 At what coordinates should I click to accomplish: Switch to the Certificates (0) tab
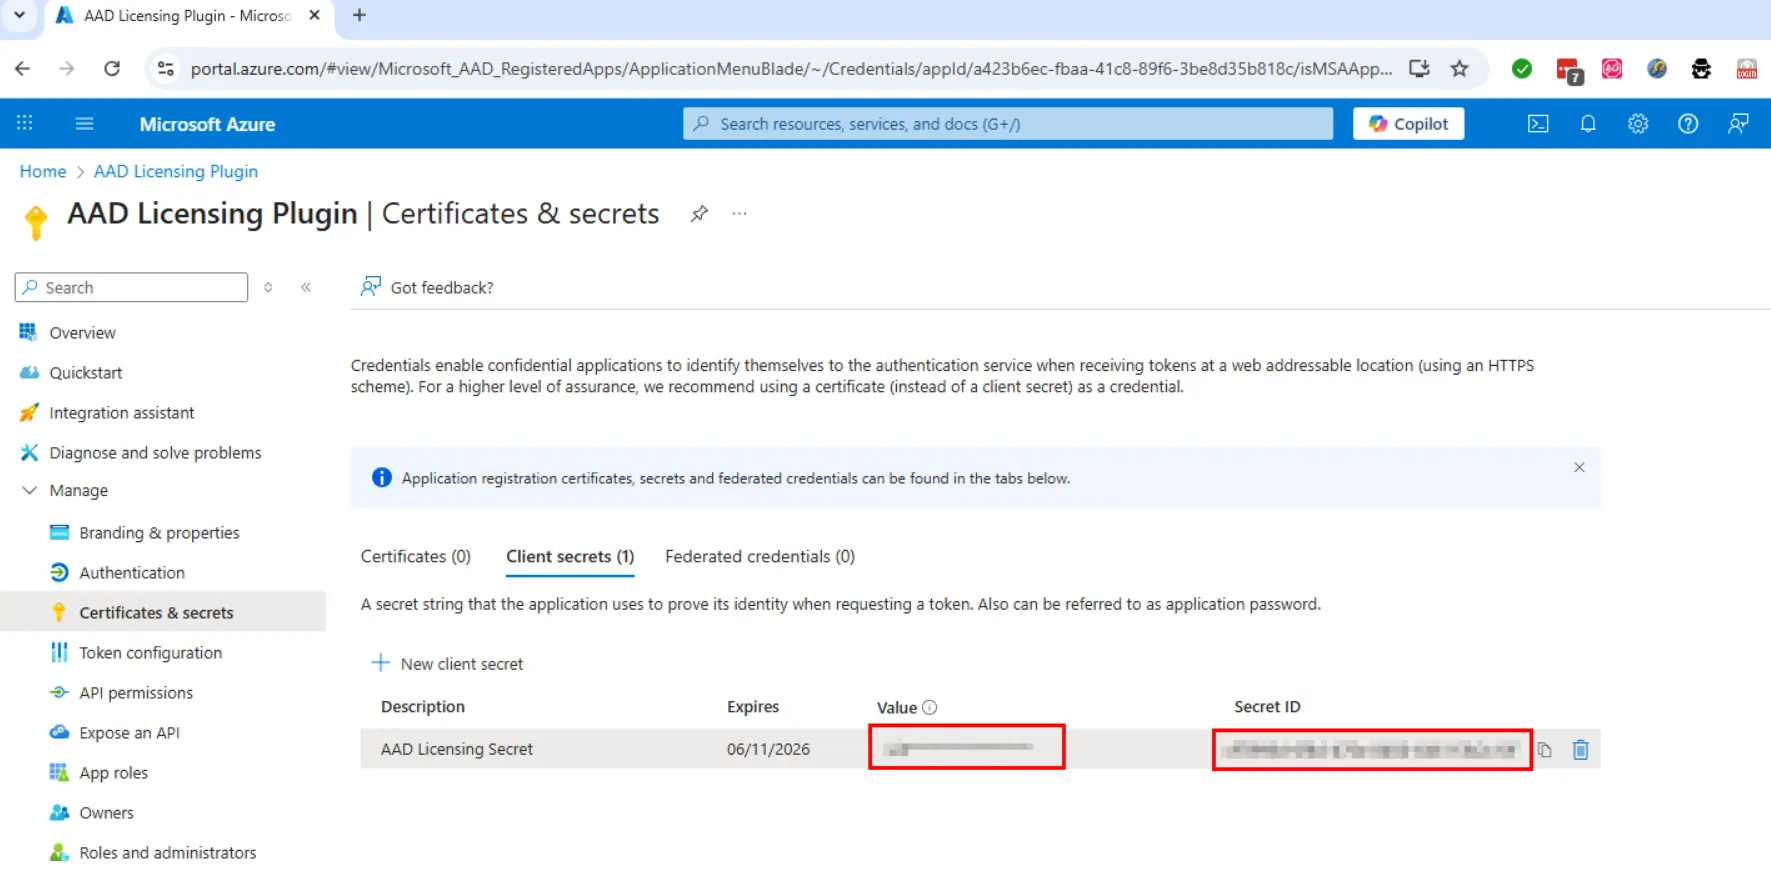[415, 557]
